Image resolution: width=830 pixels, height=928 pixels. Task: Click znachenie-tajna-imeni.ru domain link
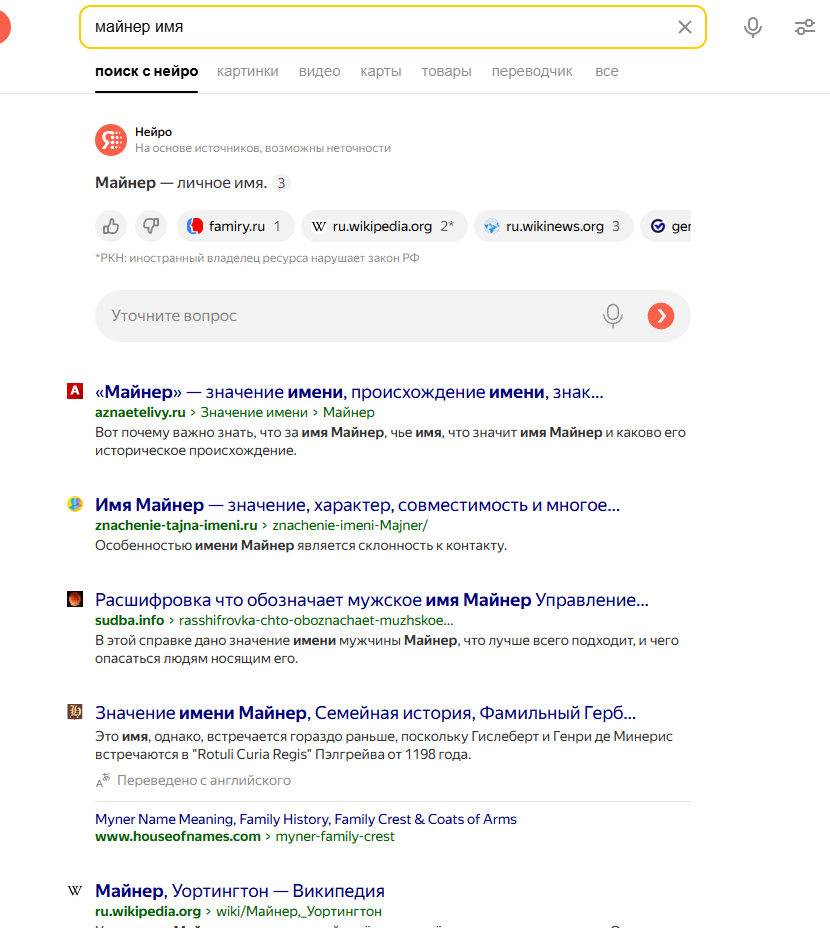tap(176, 526)
